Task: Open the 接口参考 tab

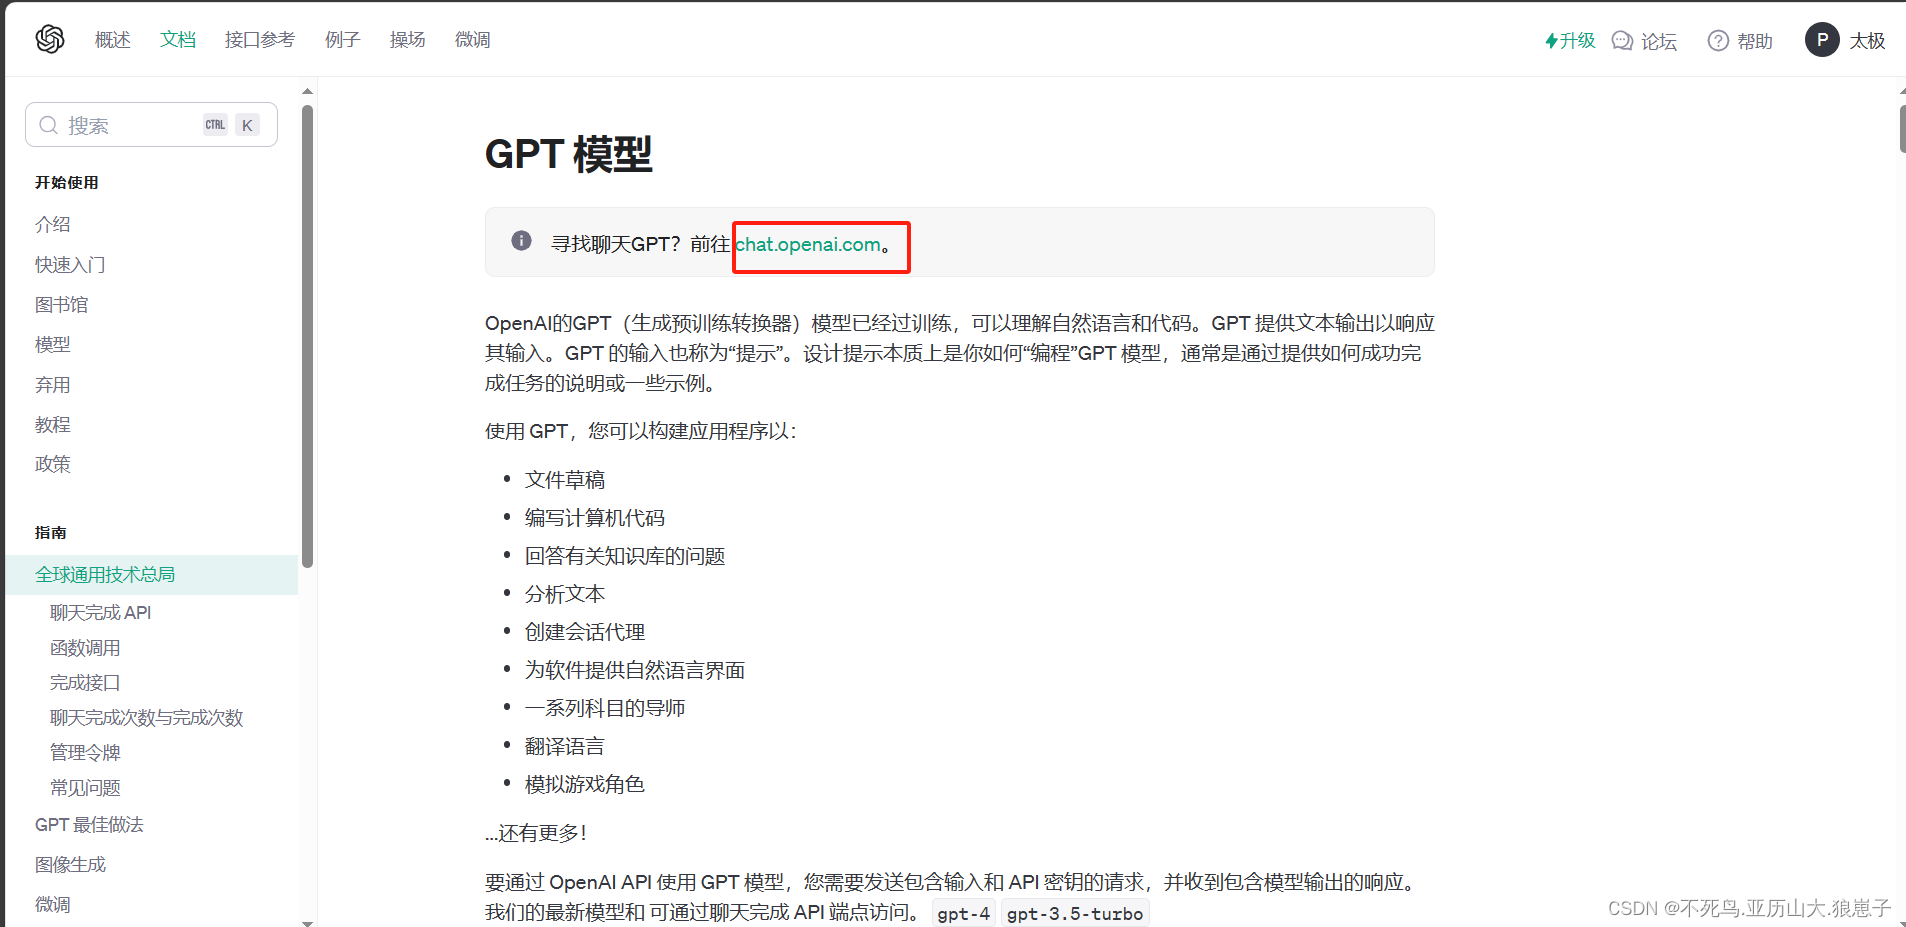Action: tap(260, 40)
